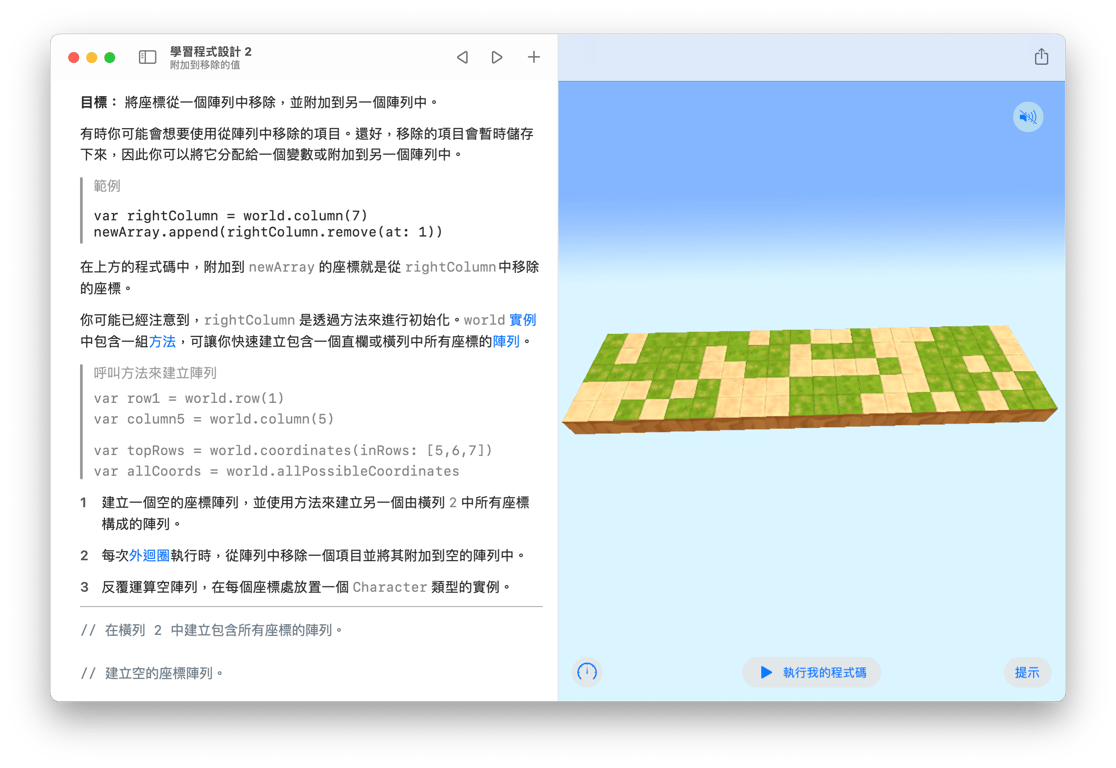
Task: Open the 外迴圈 glossary link
Action: [149, 555]
